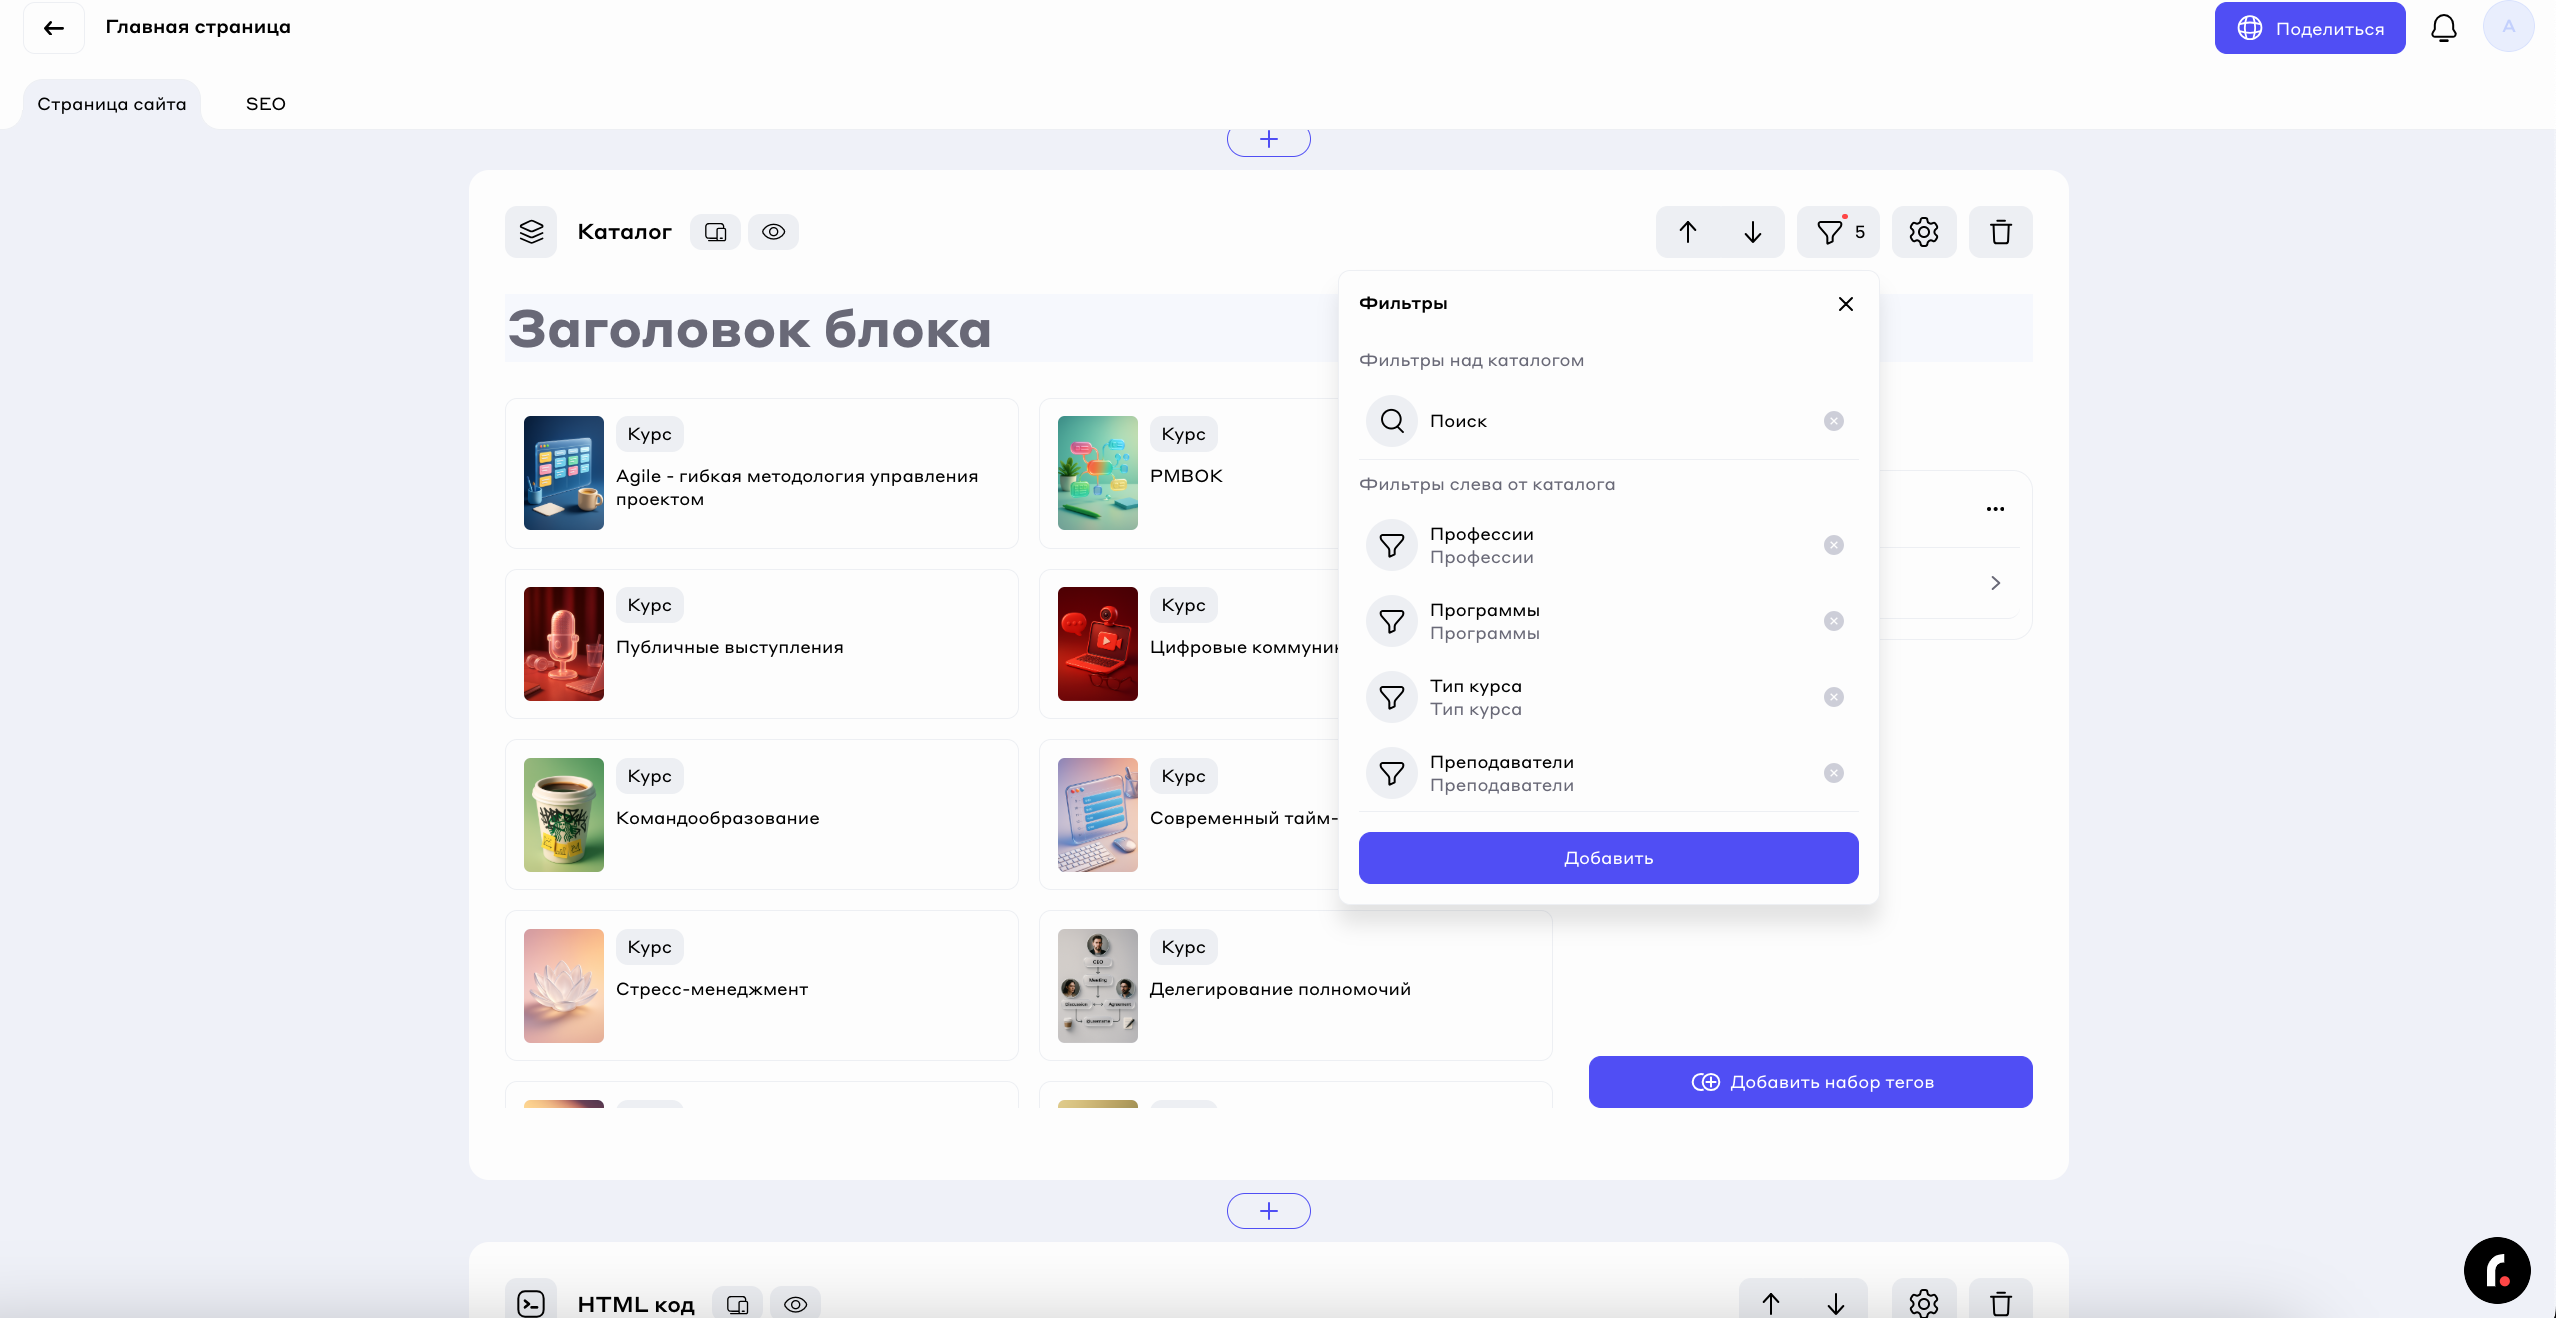The width and height of the screenshot is (2556, 1318).
Task: Add a block below Каталог with plus
Action: (x=1269, y=1211)
